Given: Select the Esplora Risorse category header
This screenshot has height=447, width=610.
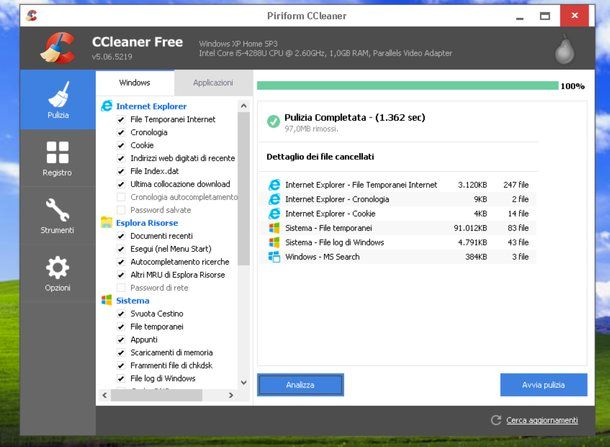Looking at the screenshot, I should coord(147,223).
